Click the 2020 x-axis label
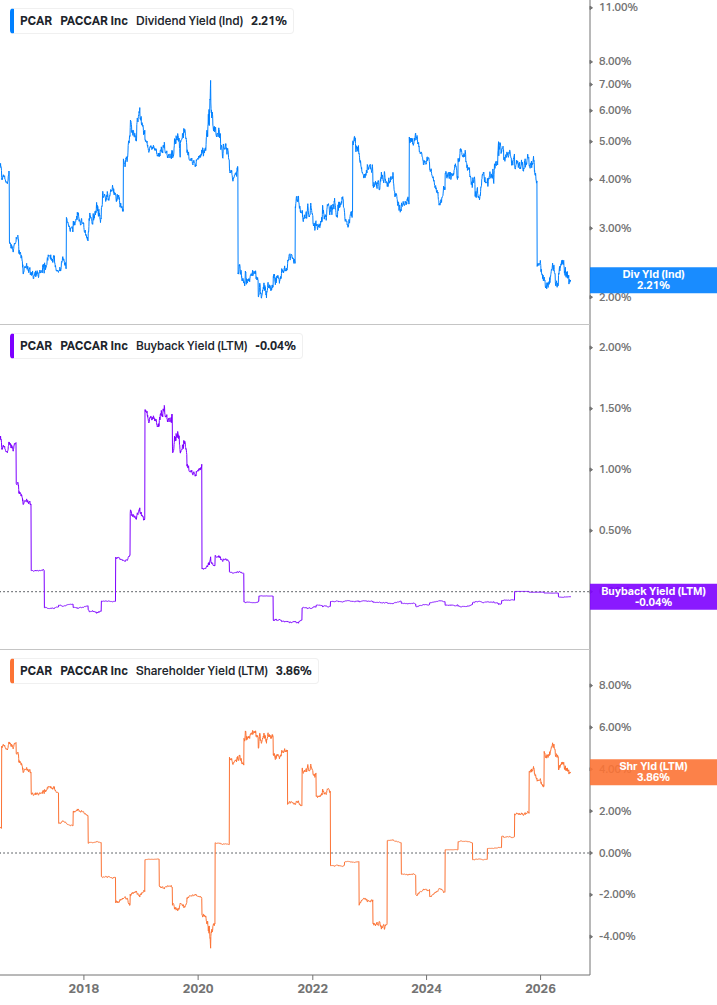Image resolution: width=717 pixels, height=1005 pixels. (198, 988)
